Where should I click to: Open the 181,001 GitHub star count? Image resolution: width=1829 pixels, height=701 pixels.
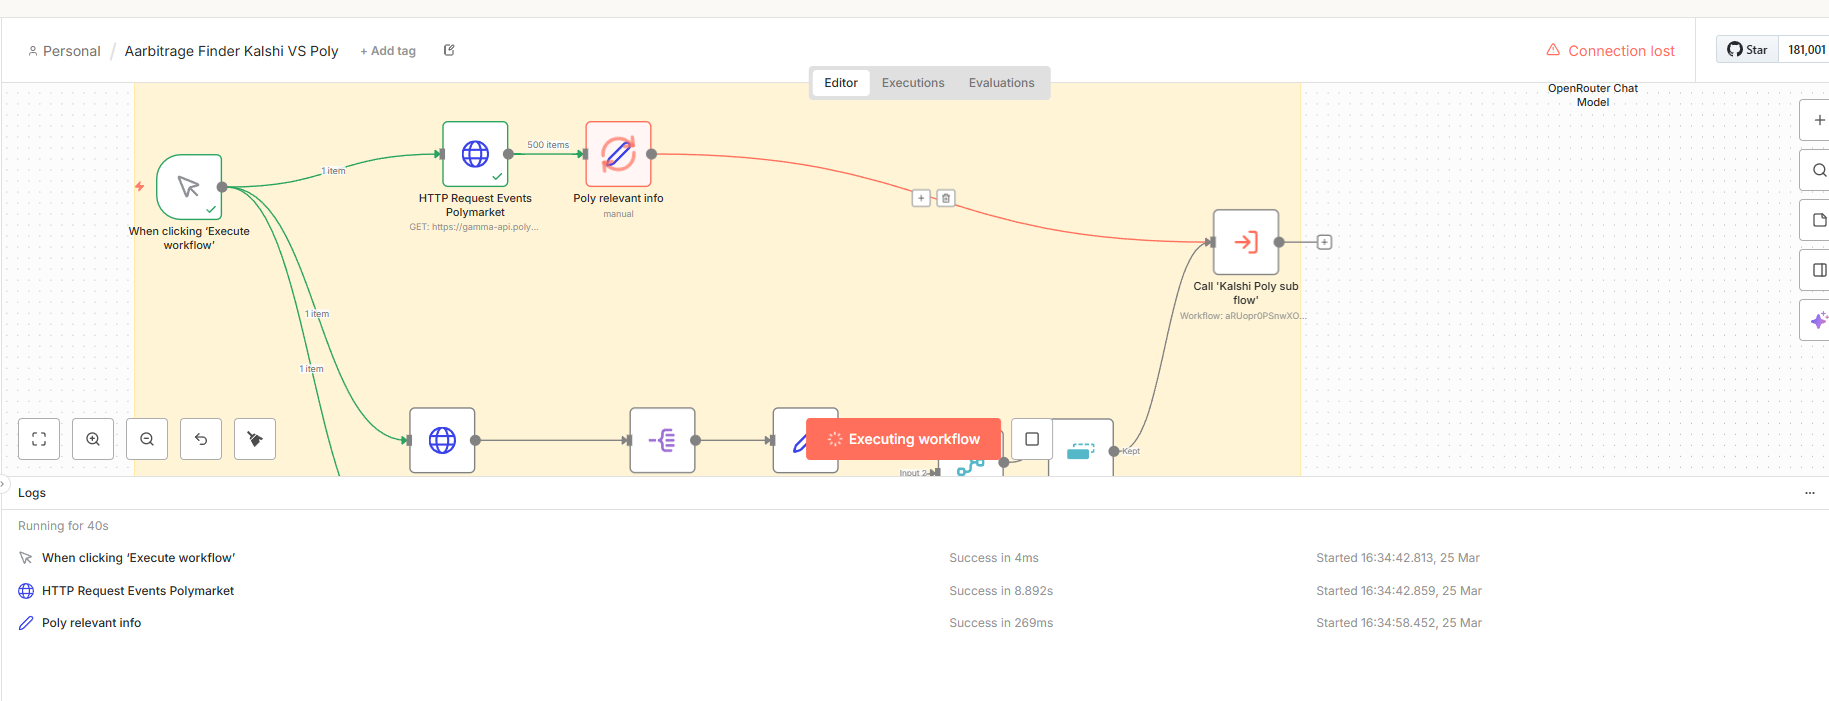coord(1805,50)
